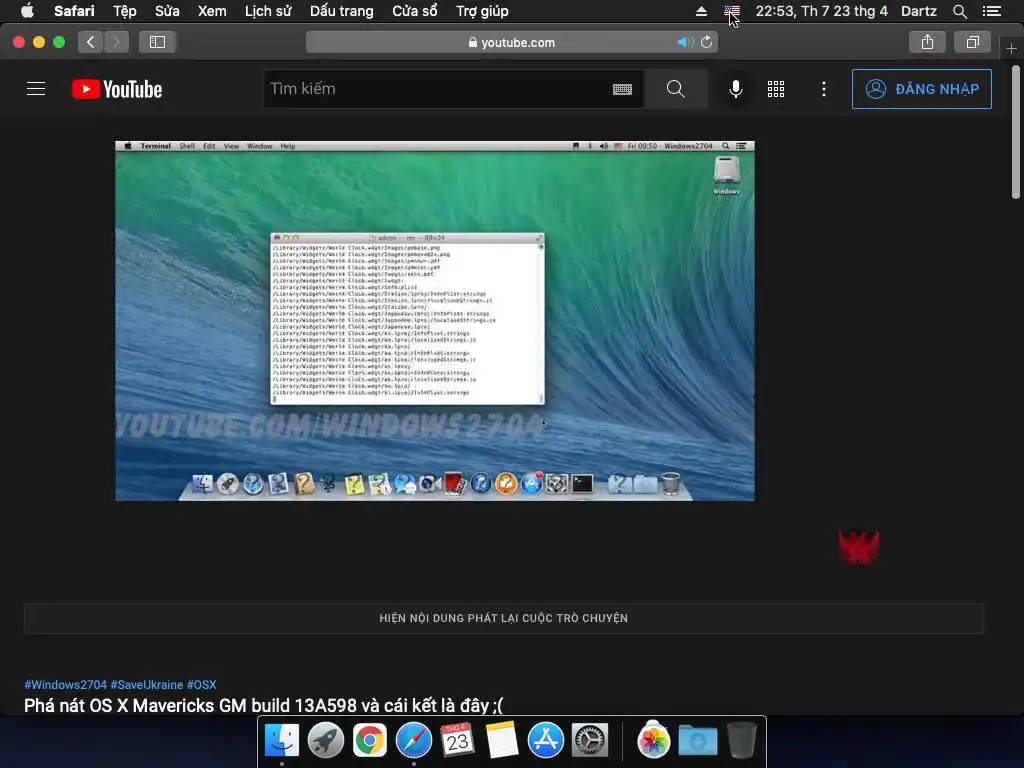Open the Downloads folder in Dock

point(697,741)
